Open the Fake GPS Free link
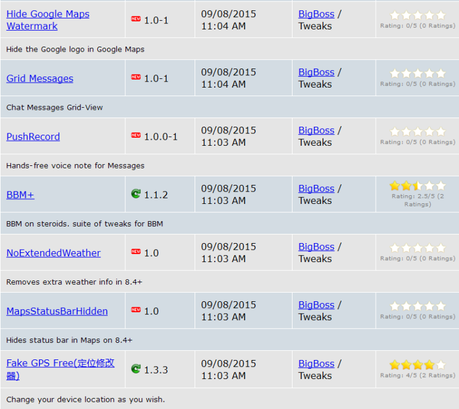The image size is (459, 409). click(x=60, y=369)
